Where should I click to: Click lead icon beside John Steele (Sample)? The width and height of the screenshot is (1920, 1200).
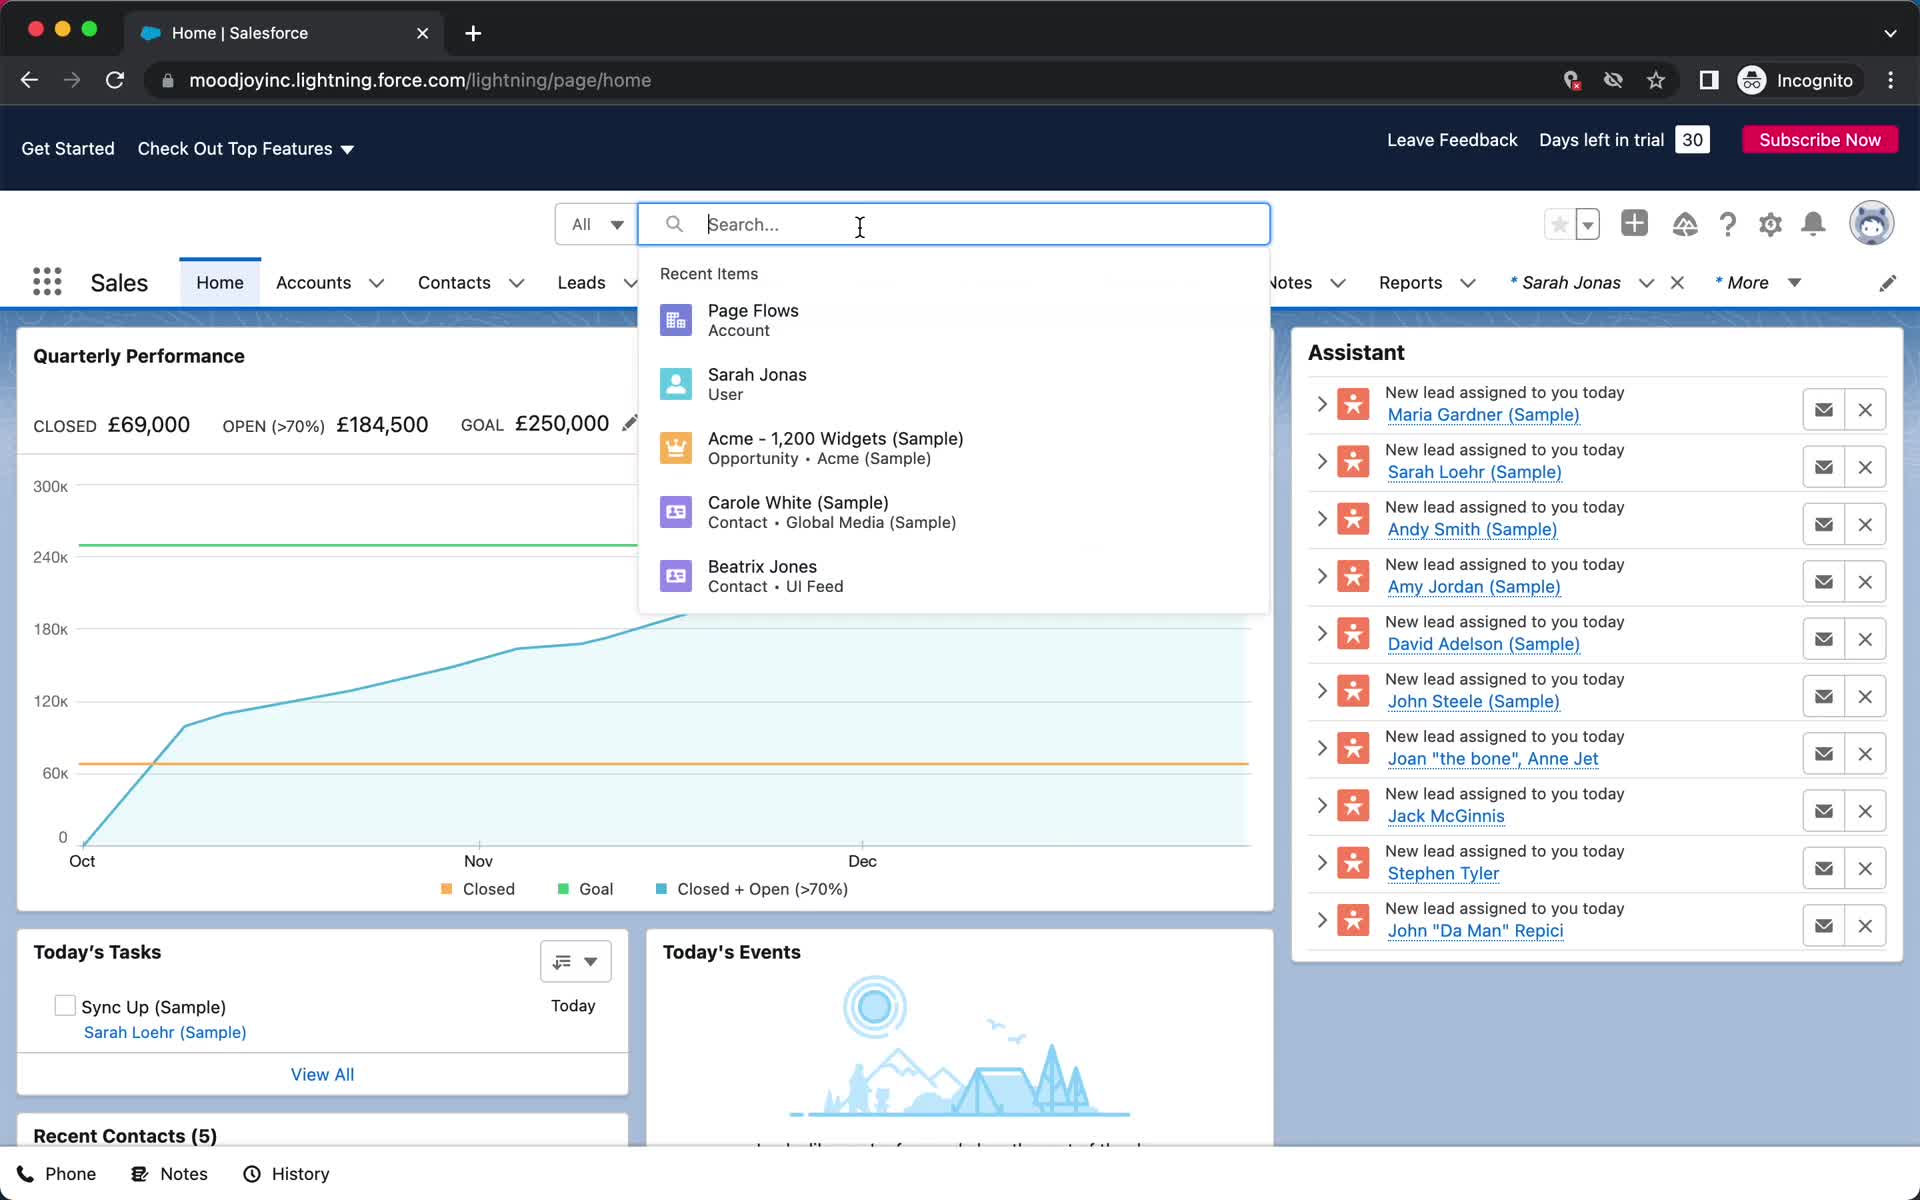[x=1353, y=691]
